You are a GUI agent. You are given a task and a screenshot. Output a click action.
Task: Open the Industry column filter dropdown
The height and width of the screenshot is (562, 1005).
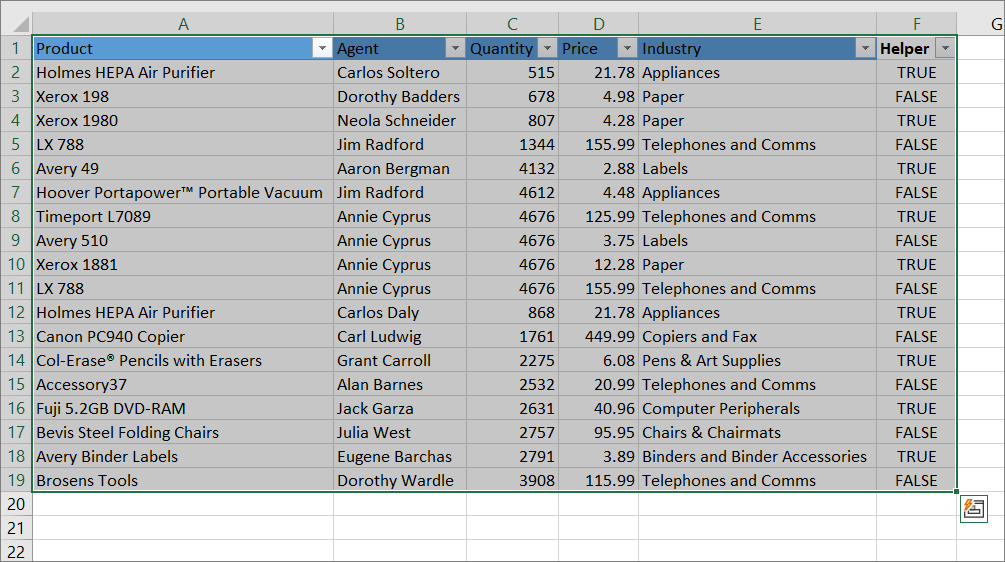click(x=865, y=48)
